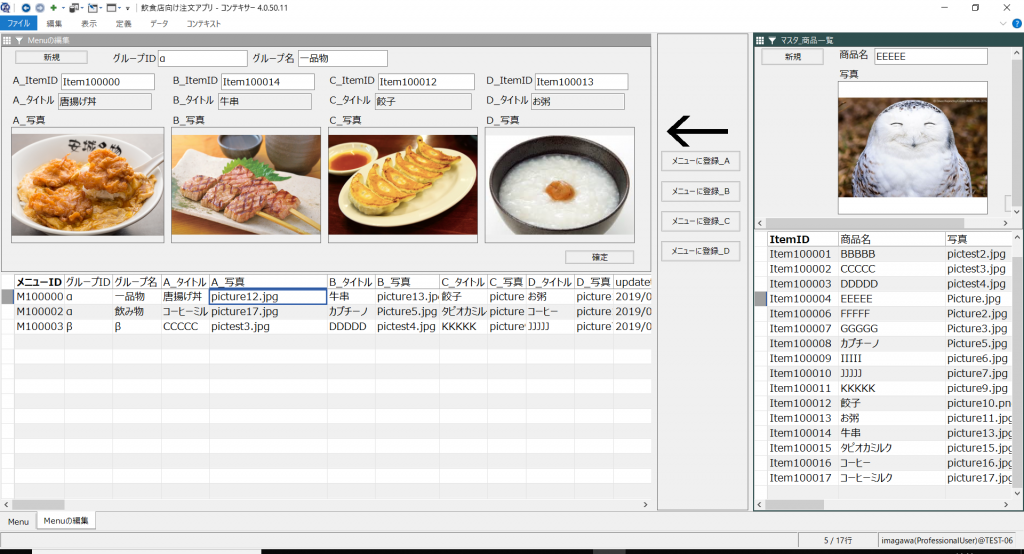Switch to the Menu tab at bottom
1024x554 pixels.
18,521
